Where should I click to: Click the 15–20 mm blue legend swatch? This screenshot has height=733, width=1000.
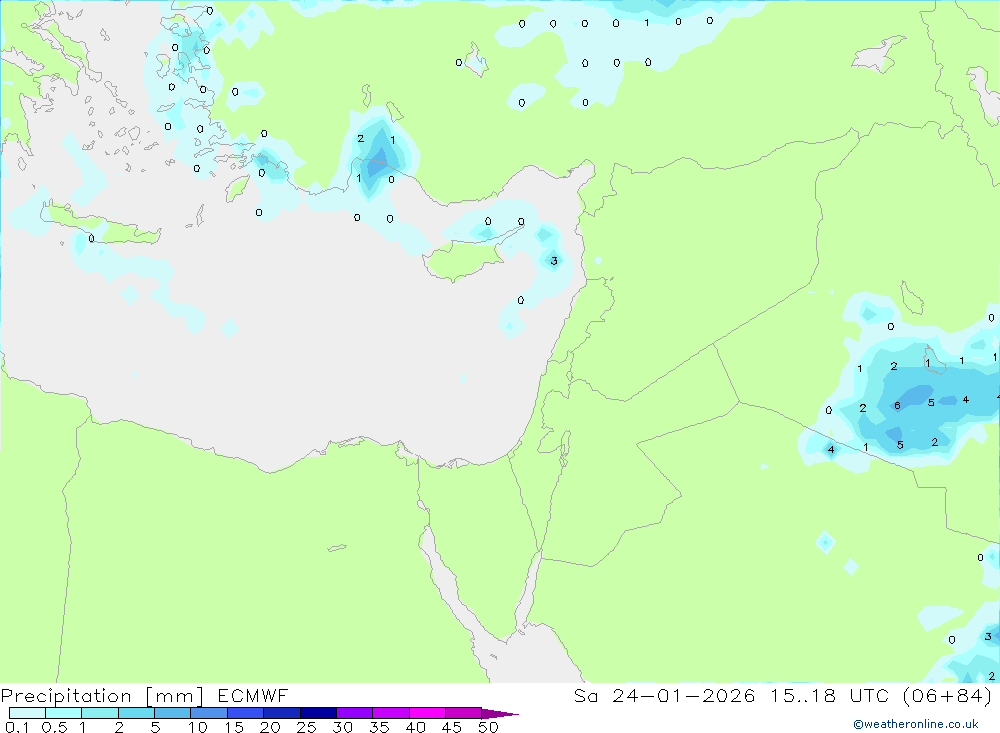245,713
